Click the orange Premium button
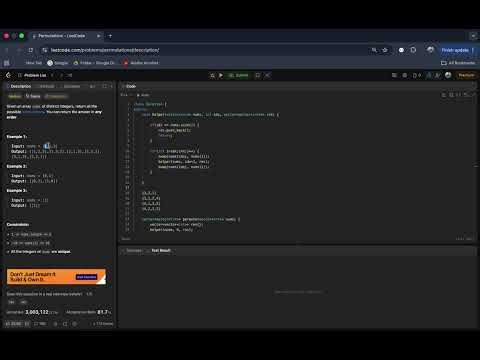The image size is (480, 360). tap(466, 75)
